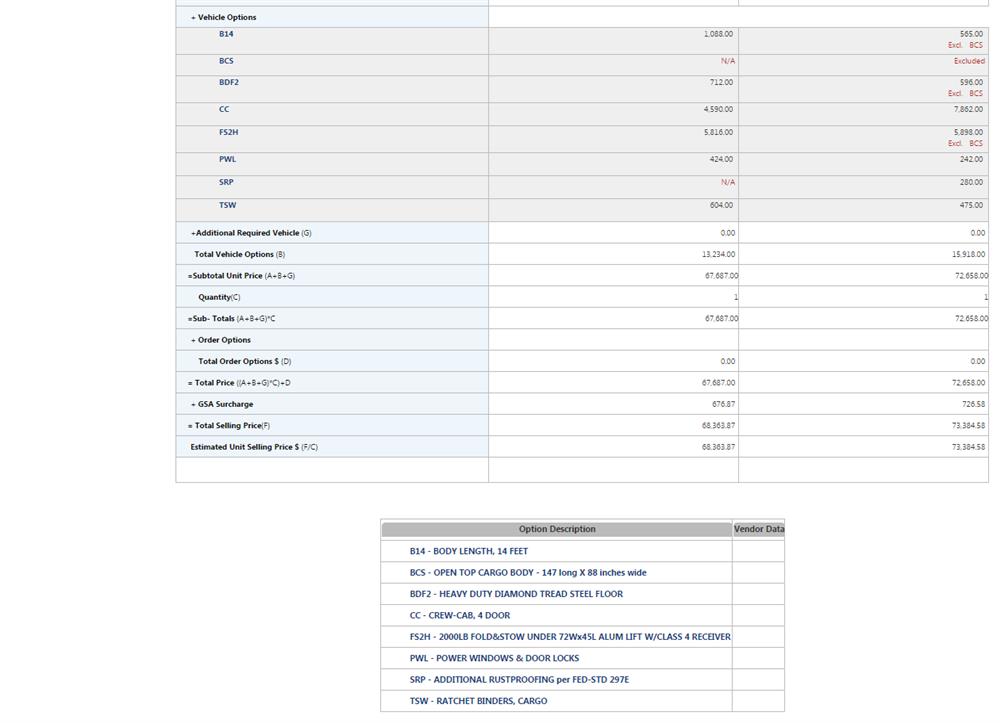
Task: Open 'BCS - OPEN TOP CARGO BODY' description
Action: click(527, 573)
